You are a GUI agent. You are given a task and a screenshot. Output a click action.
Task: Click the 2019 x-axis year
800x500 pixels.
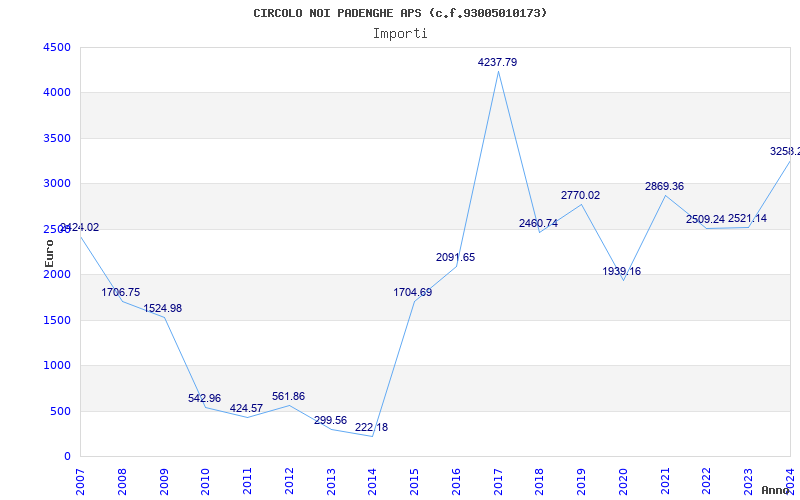[582, 482]
